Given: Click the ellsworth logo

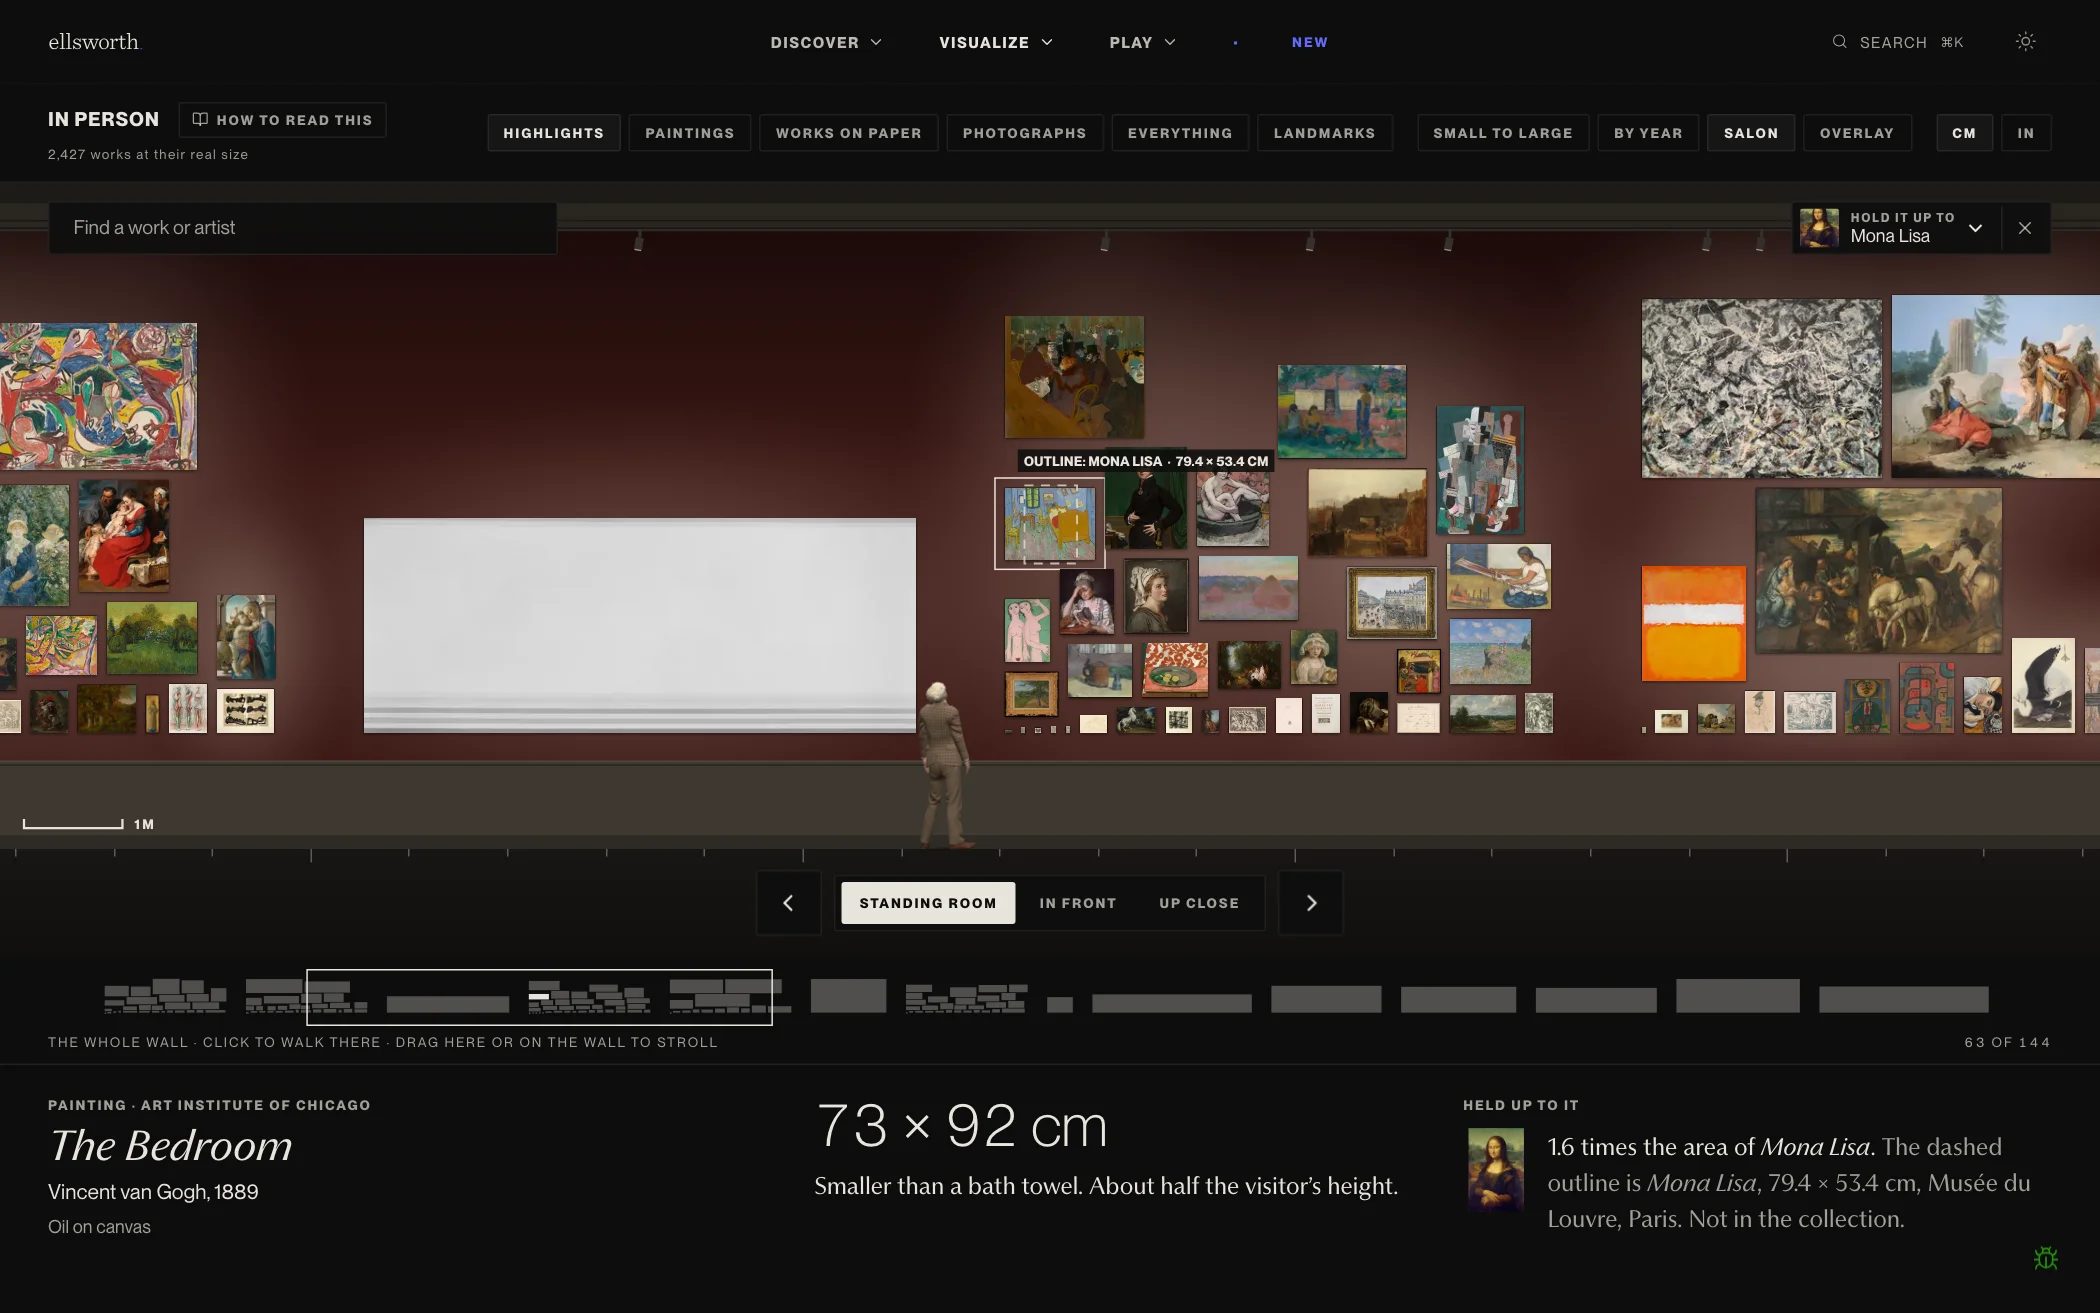Looking at the screenshot, I should click(95, 42).
